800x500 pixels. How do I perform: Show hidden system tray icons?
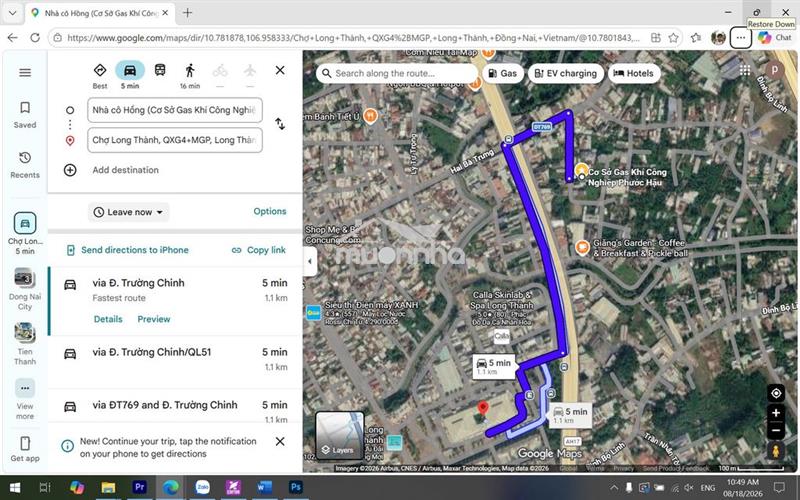click(614, 488)
